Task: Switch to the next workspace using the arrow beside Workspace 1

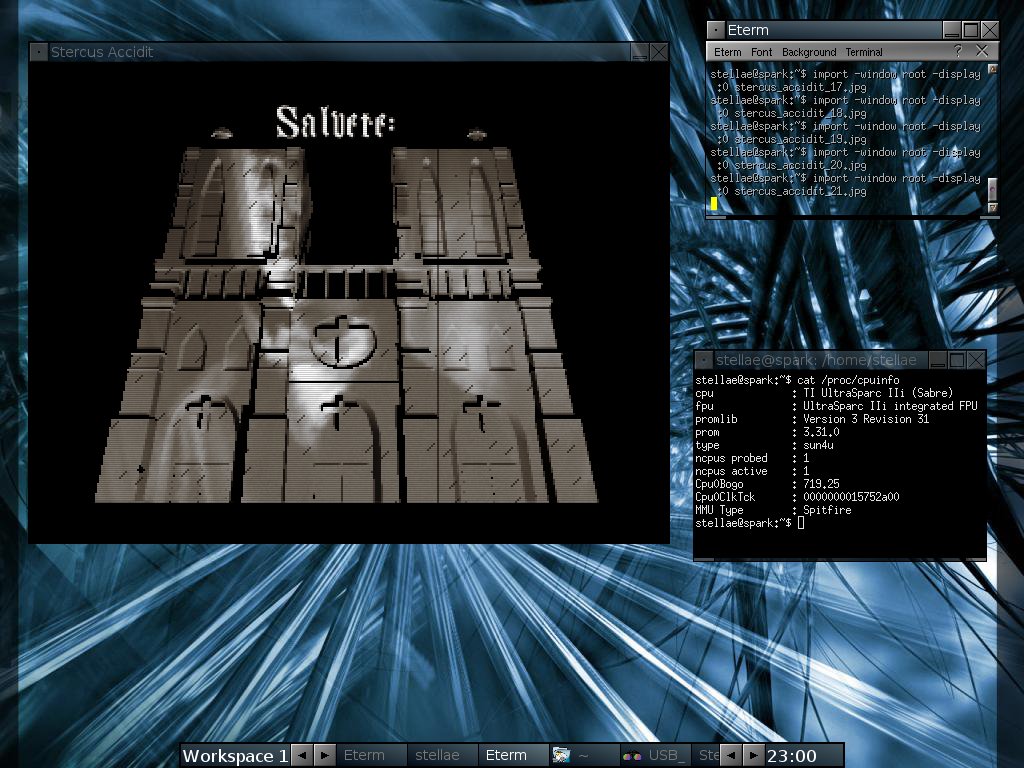Action: [325, 756]
